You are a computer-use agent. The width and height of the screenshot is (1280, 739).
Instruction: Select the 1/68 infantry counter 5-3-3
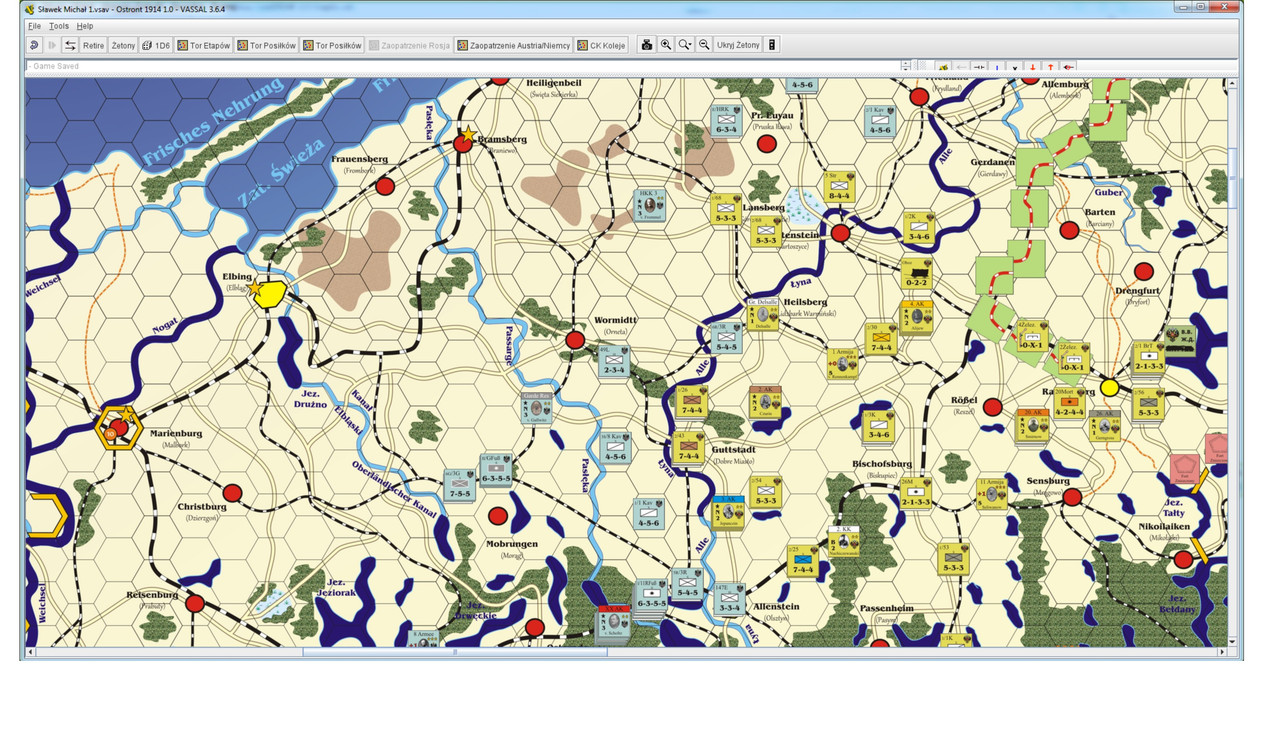[x=726, y=207]
